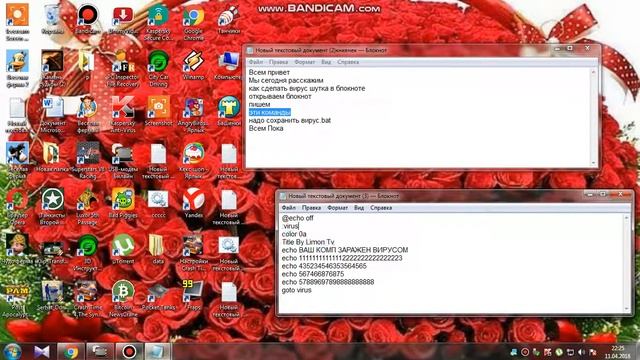Image resolution: width=640 pixels, height=360 pixels.
Task: Open the Opera browser desktop shortcut
Action: 17,207
